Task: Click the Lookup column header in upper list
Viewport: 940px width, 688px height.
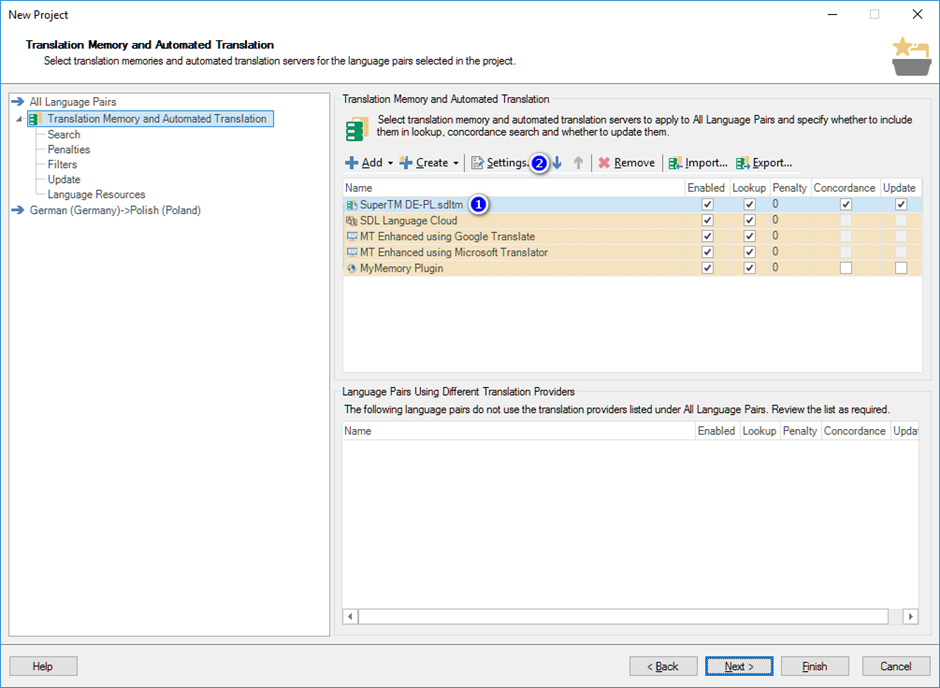Action: click(749, 188)
